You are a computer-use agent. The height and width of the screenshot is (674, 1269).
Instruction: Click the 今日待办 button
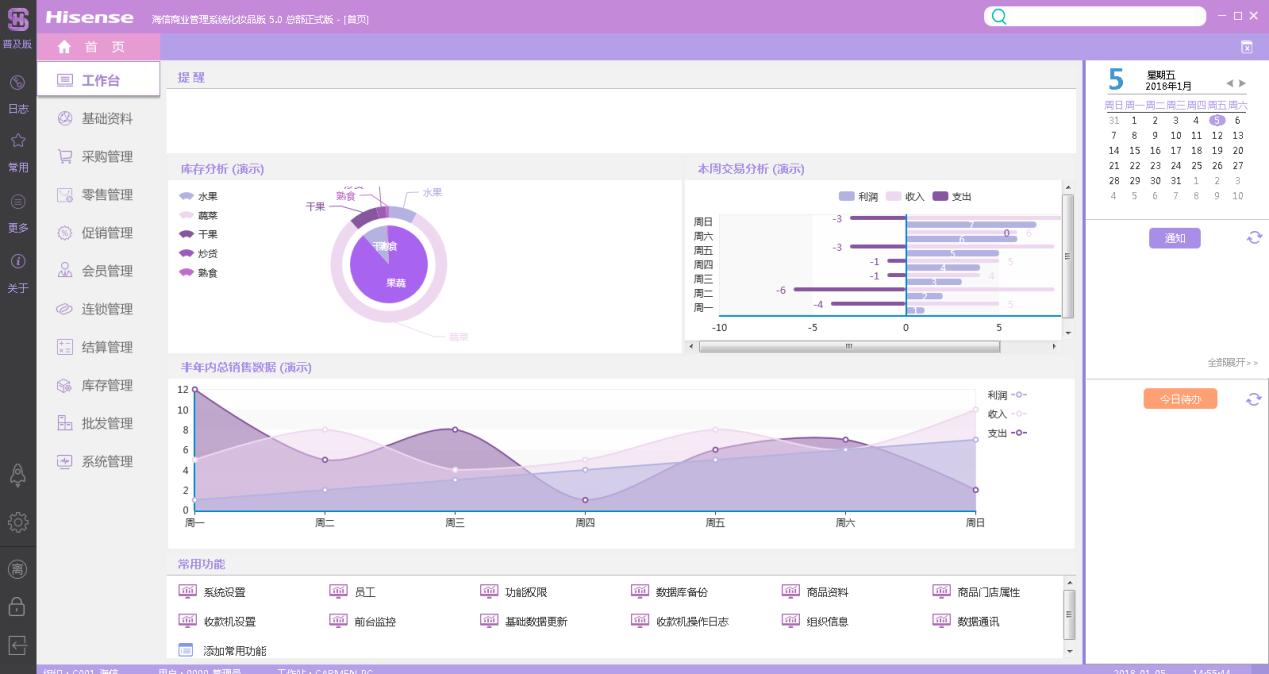[x=1180, y=399]
